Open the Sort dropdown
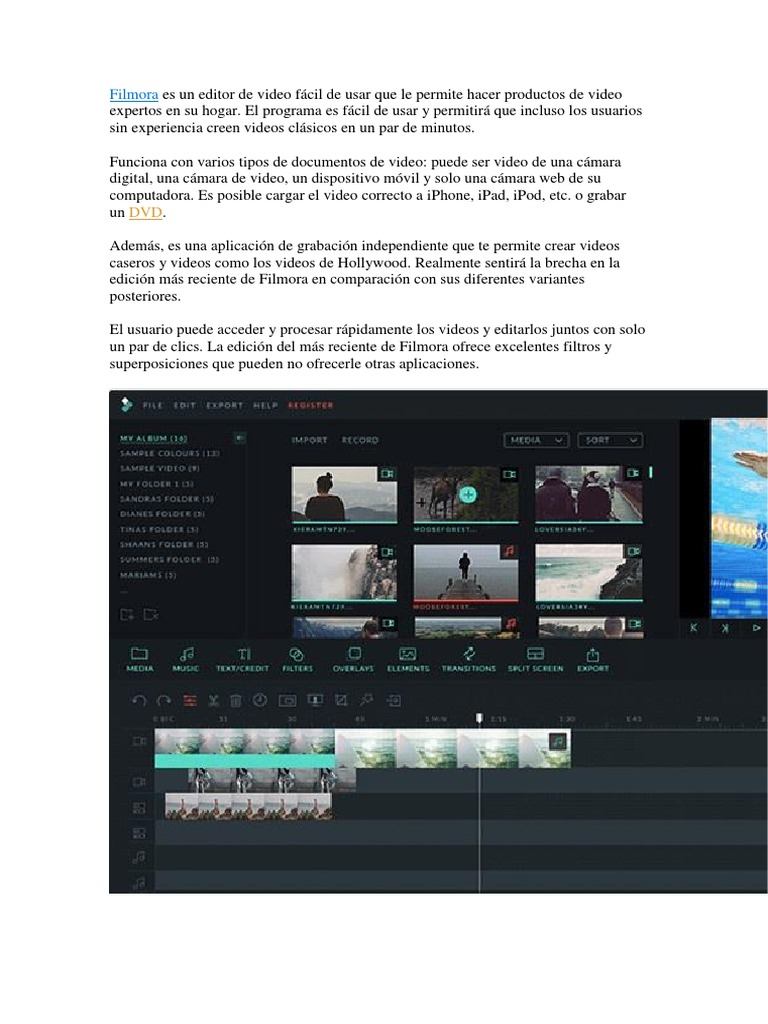Viewport: 768px width, 1024px height. point(609,439)
